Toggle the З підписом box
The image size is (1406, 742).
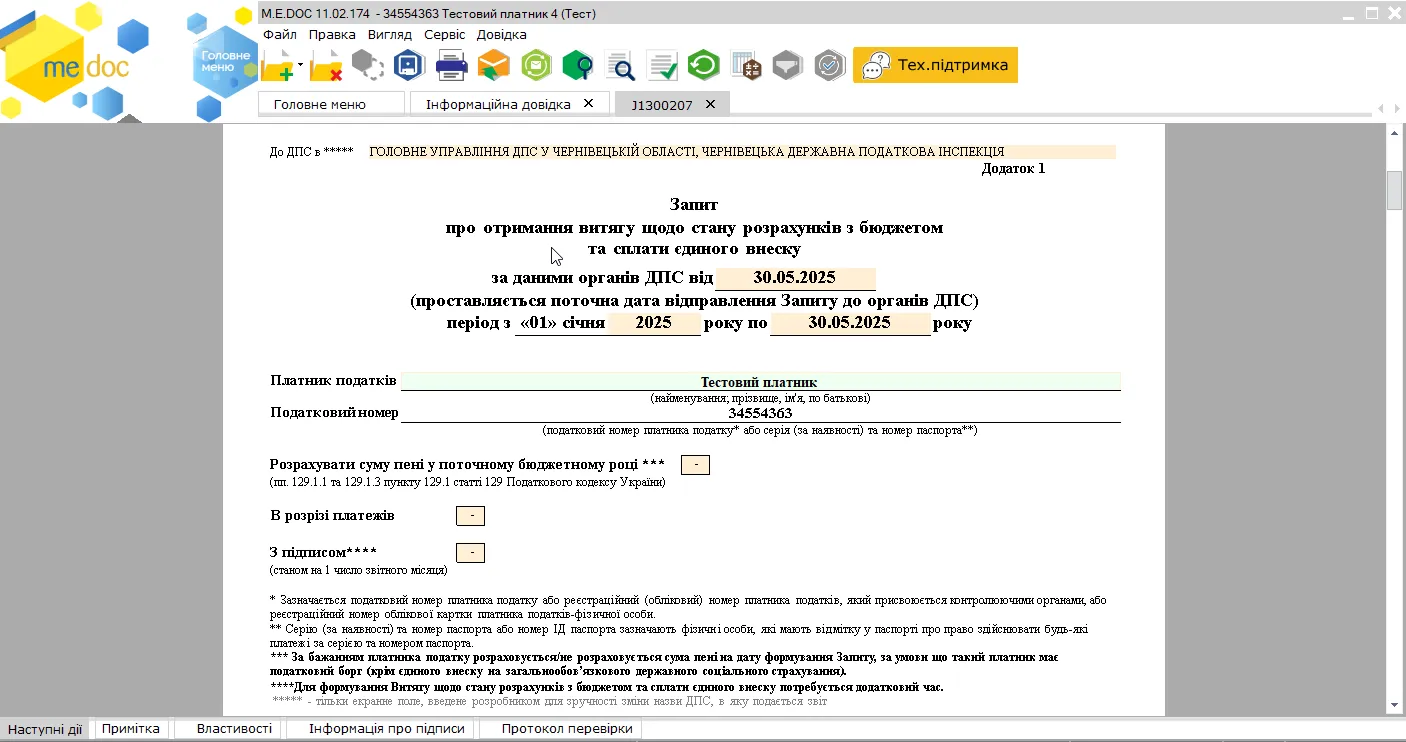click(x=470, y=553)
